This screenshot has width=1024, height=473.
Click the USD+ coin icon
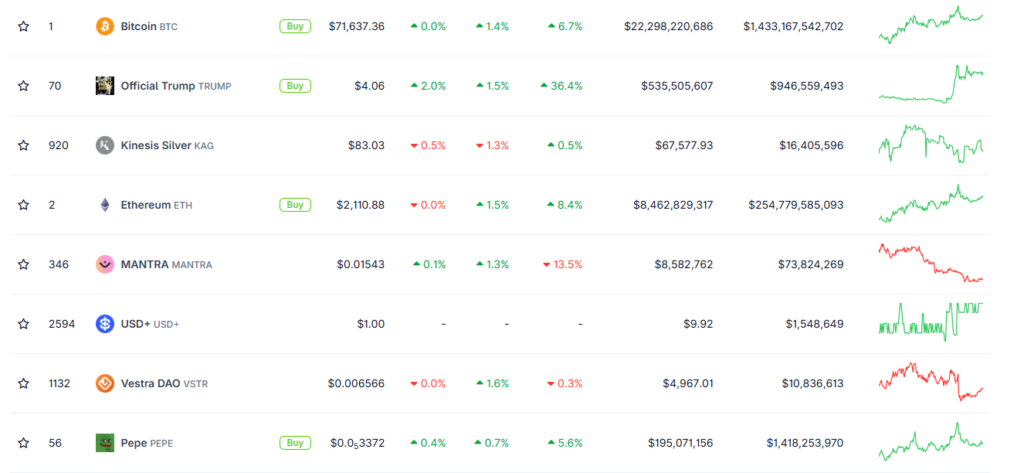coord(104,324)
